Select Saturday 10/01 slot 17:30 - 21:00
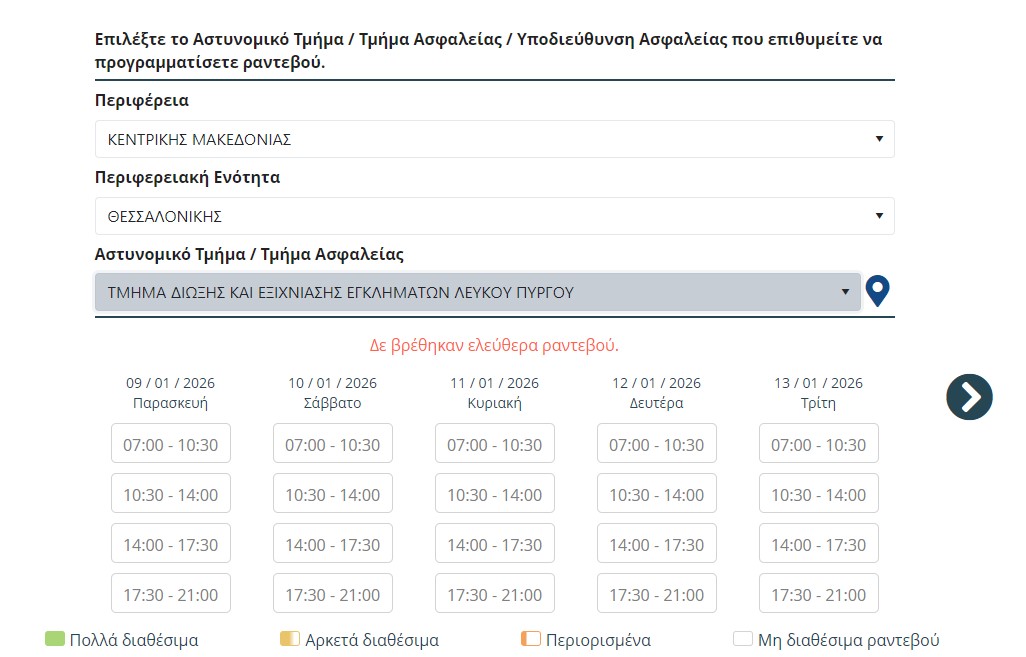1026x657 pixels. click(333, 594)
